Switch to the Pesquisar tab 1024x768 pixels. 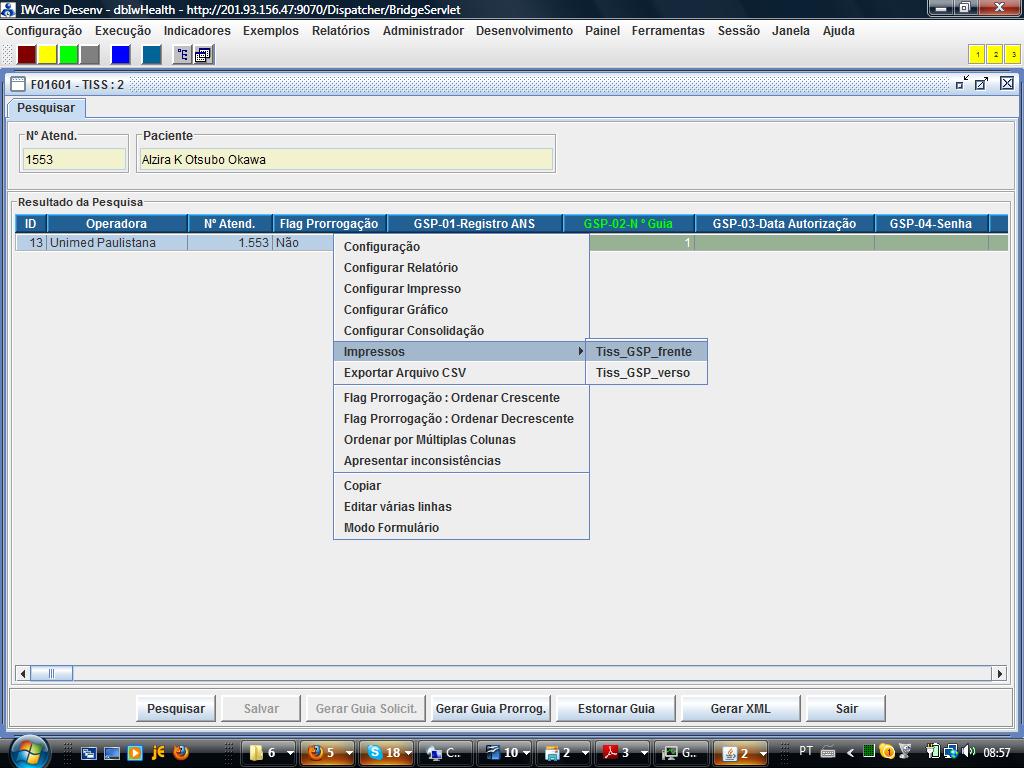pyautogui.click(x=46, y=108)
